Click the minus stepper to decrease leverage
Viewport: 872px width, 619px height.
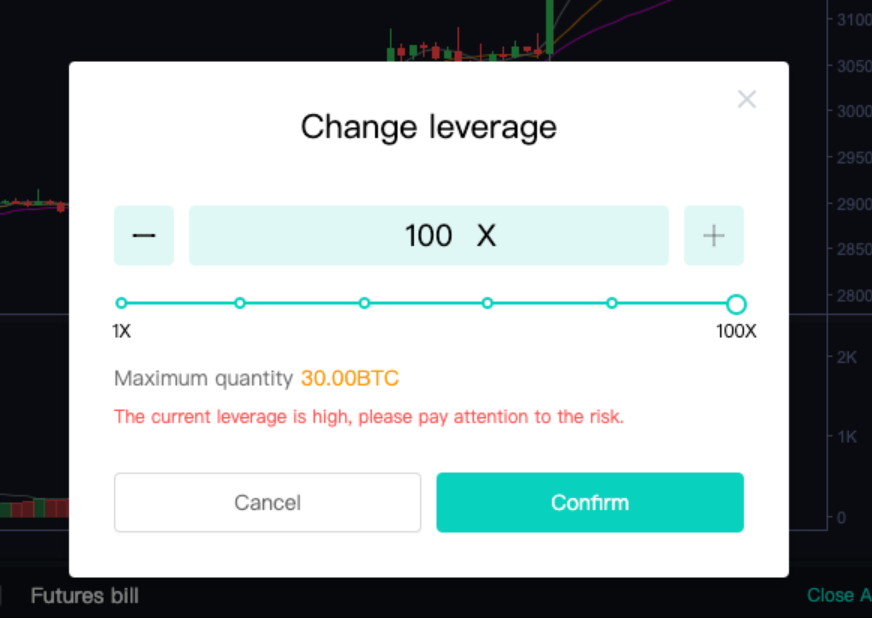pyautogui.click(x=143, y=235)
